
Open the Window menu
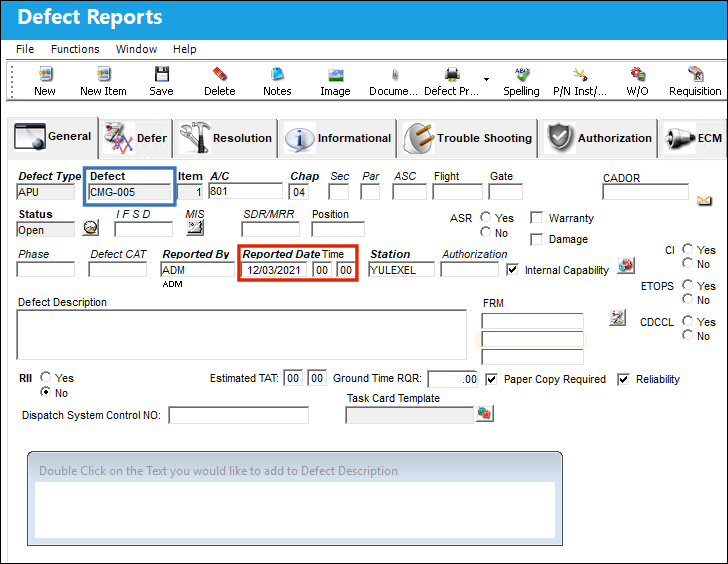(x=136, y=49)
